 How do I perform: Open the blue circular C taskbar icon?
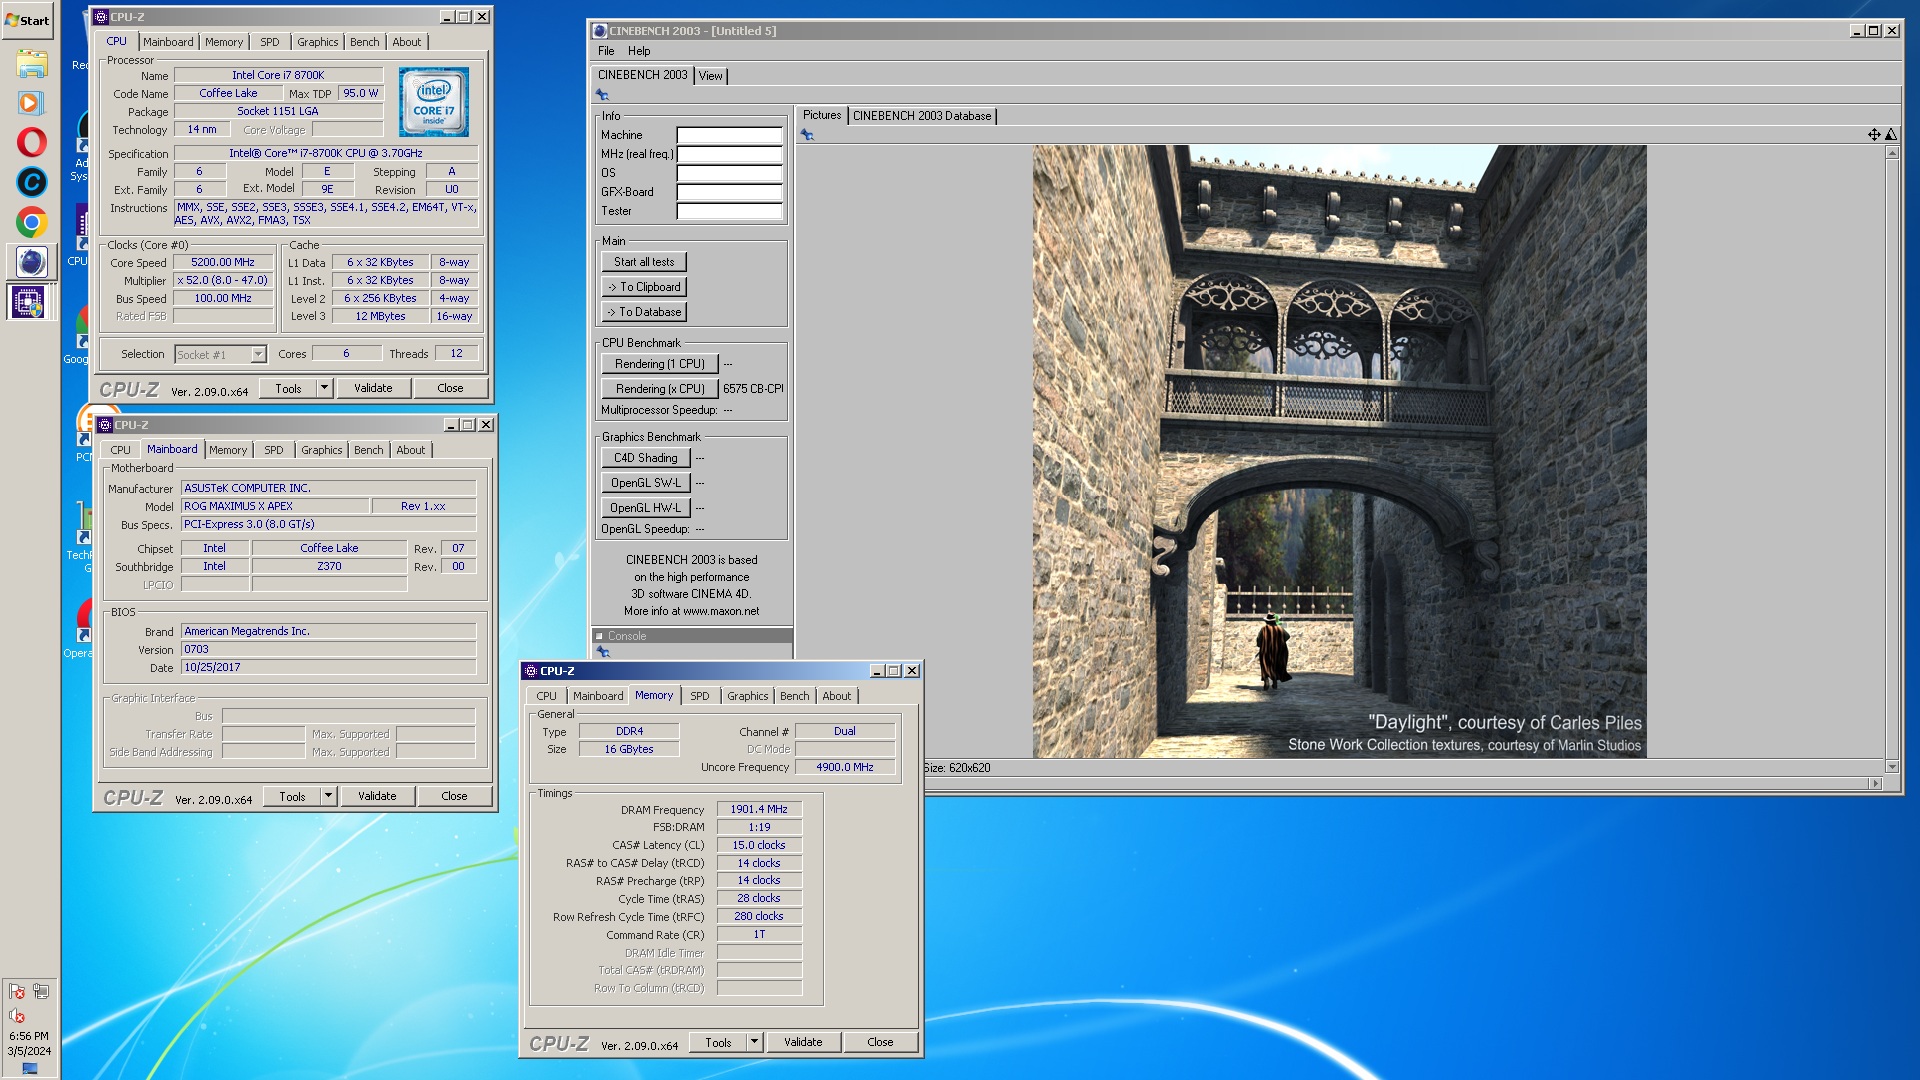tap(31, 182)
